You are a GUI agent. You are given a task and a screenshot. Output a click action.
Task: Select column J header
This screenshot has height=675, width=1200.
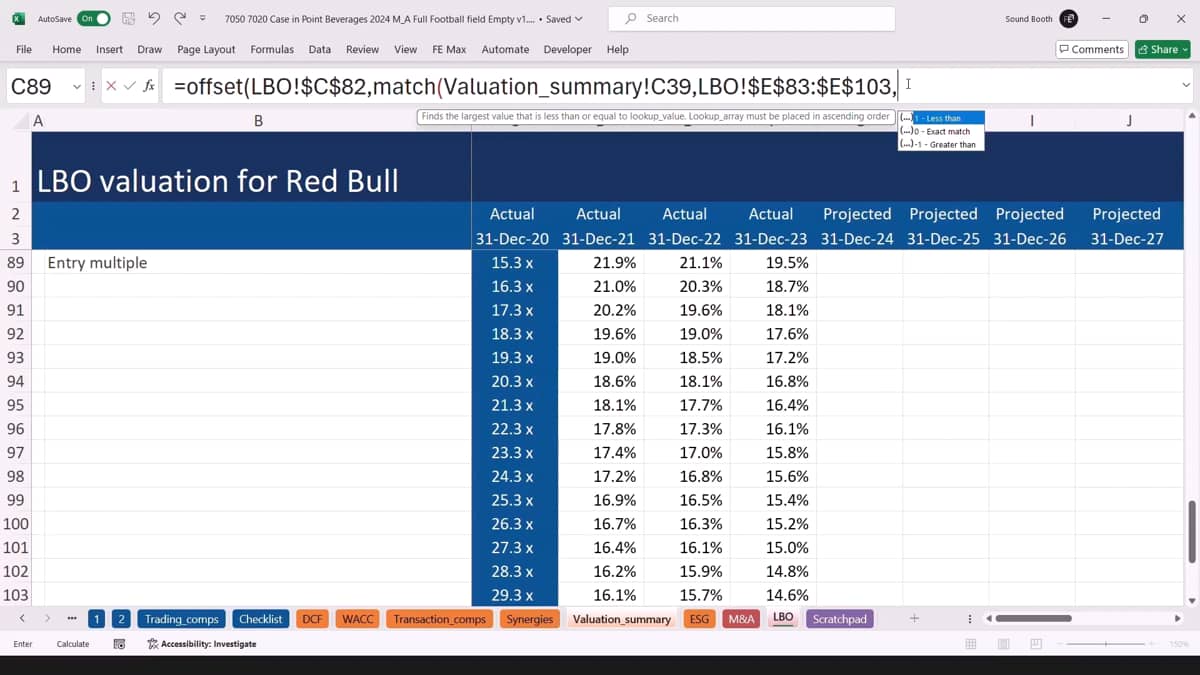pos(1129,121)
